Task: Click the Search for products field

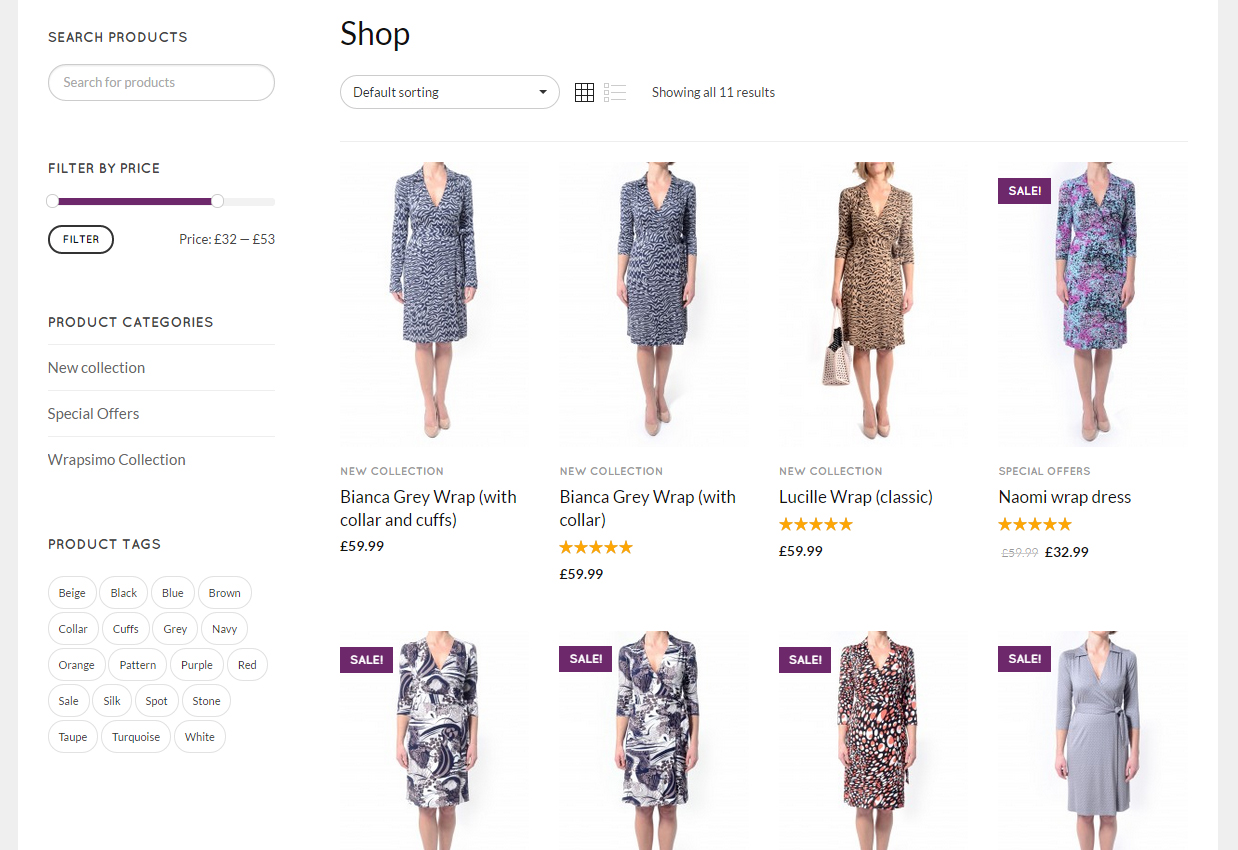Action: coord(161,83)
